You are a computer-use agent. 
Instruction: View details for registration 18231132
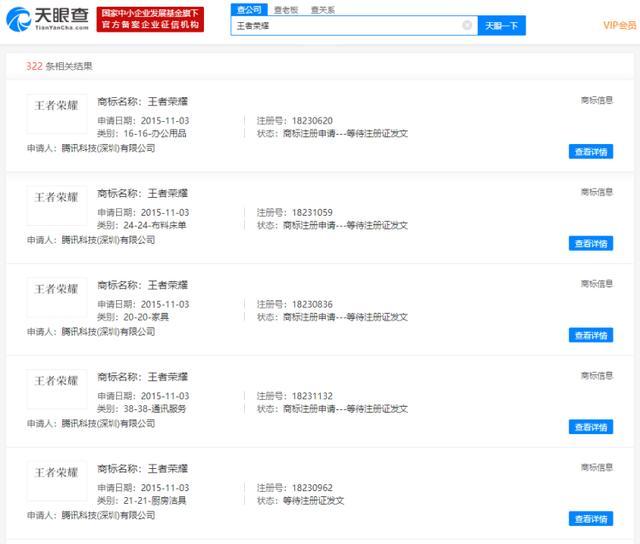click(x=590, y=427)
